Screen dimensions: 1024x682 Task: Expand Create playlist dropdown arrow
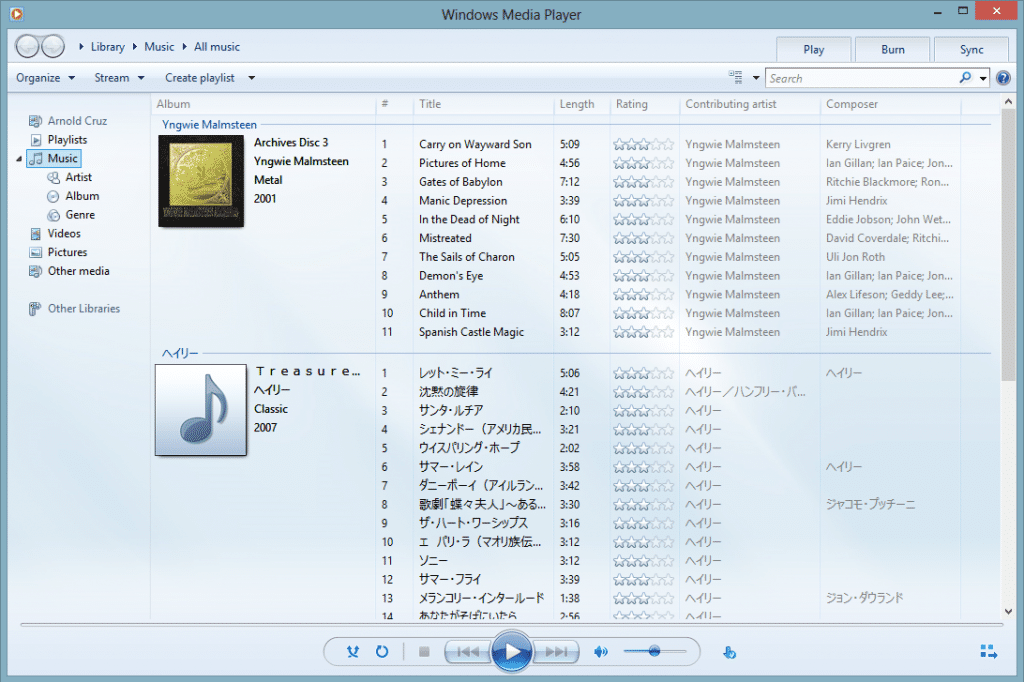click(x=251, y=78)
